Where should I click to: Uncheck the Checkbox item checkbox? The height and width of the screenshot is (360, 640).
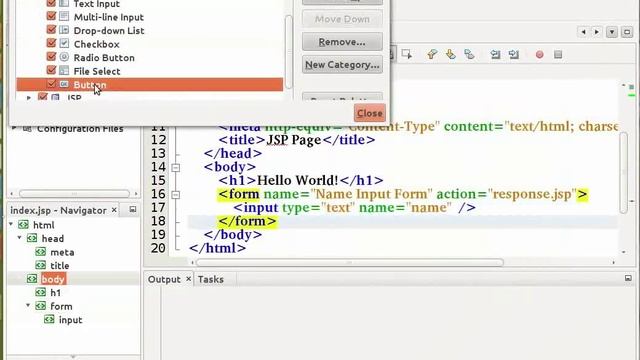click(51, 43)
